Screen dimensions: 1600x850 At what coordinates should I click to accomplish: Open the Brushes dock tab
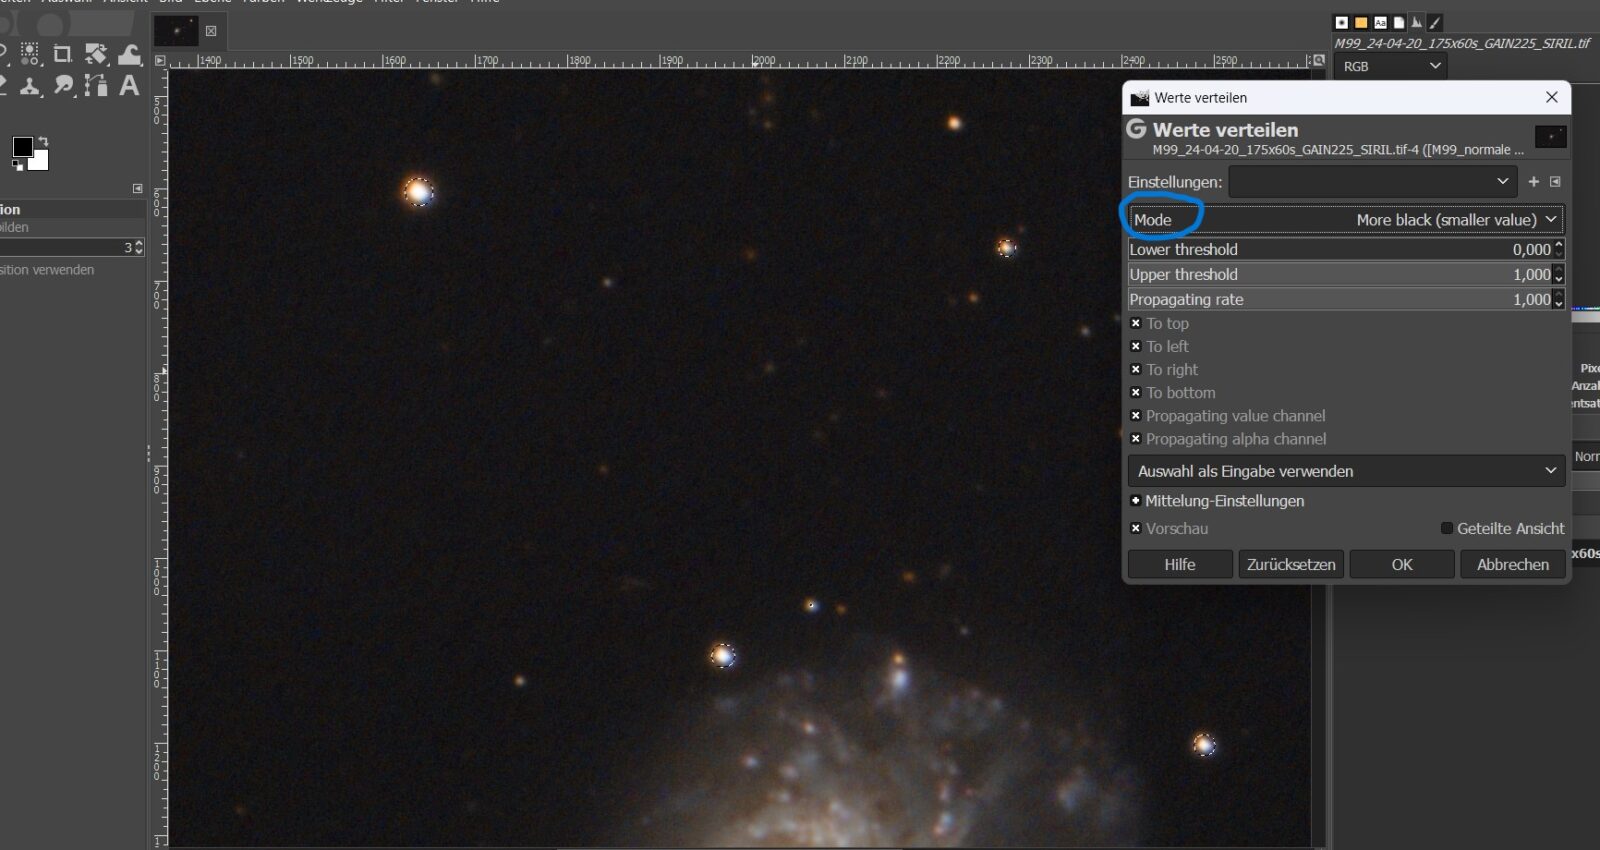(x=1342, y=22)
